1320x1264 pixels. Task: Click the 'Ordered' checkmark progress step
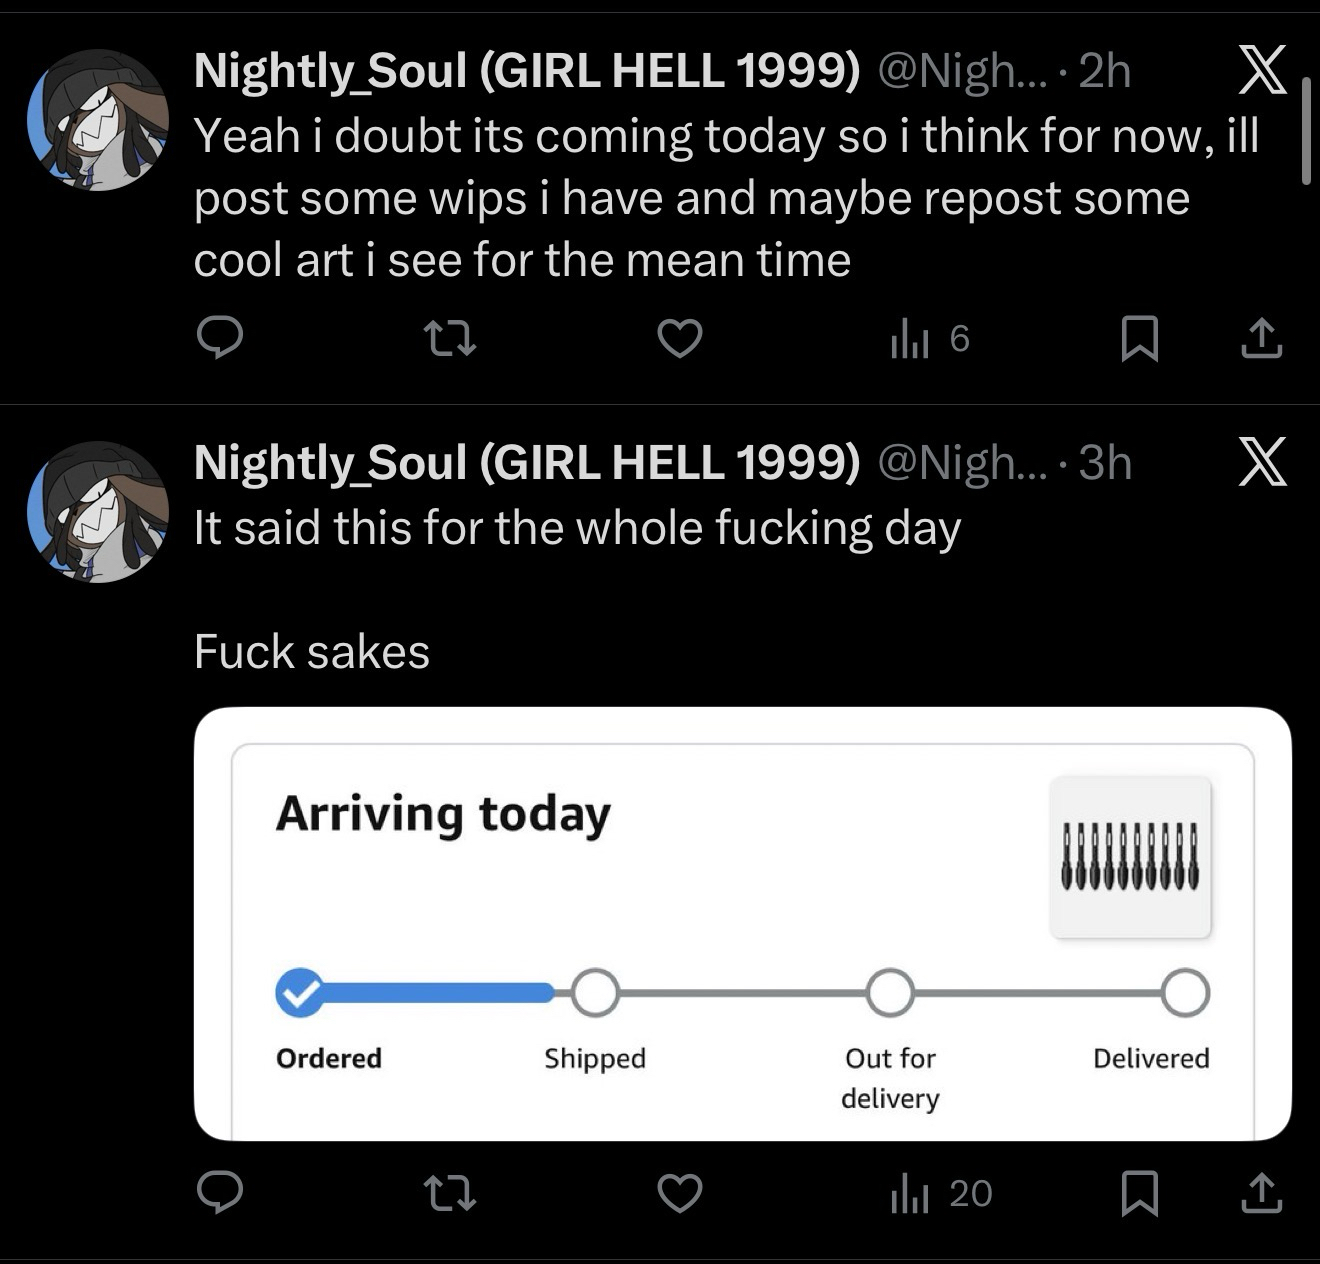point(299,993)
